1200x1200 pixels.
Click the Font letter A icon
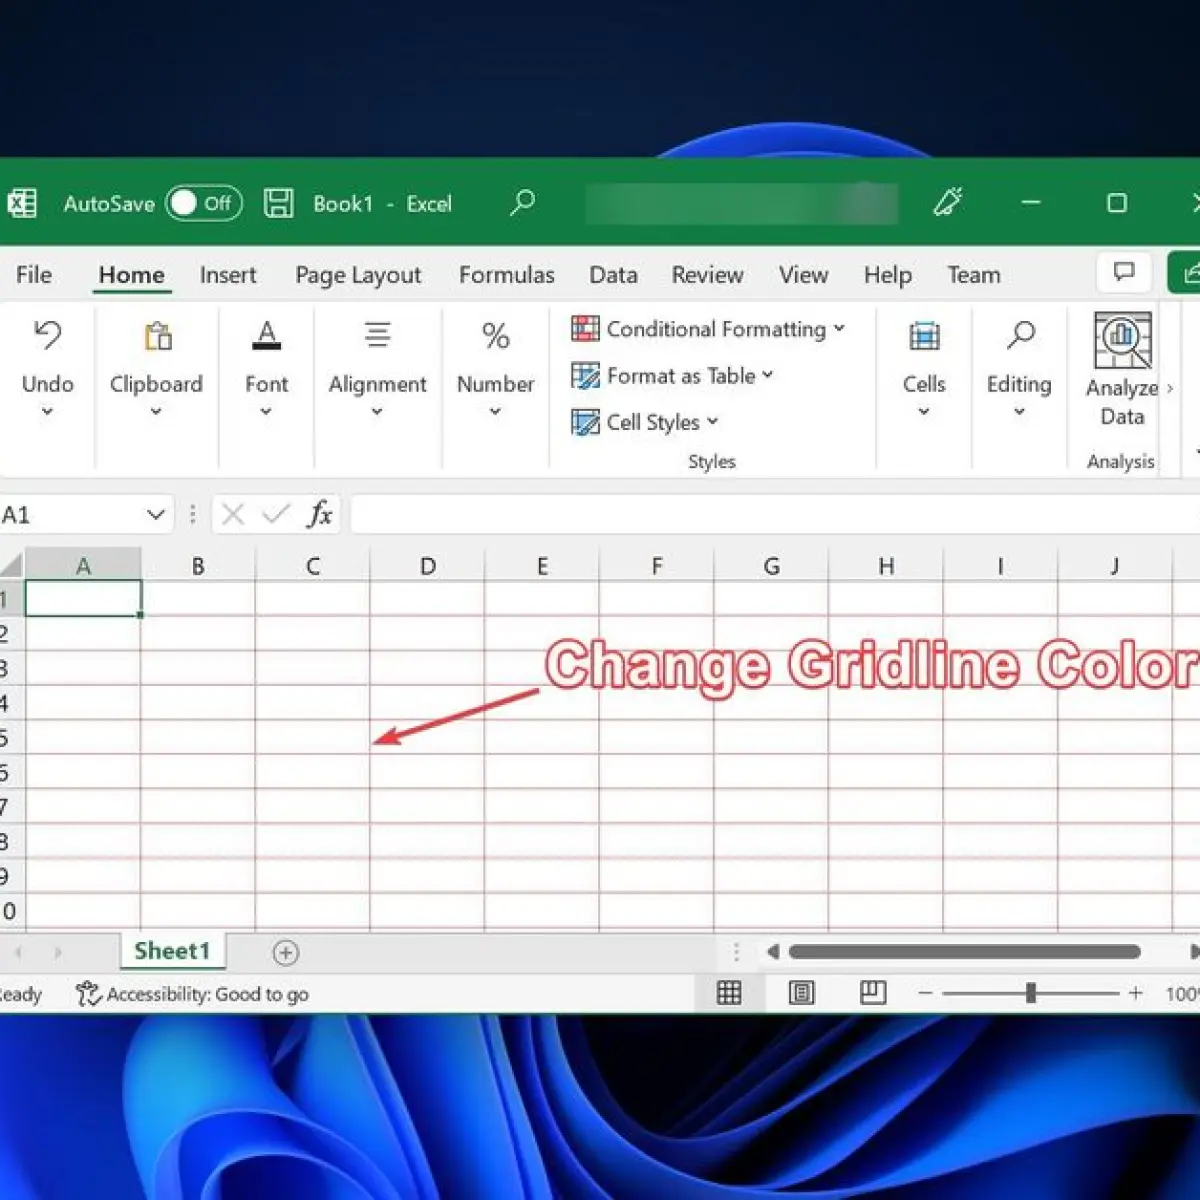tap(266, 335)
